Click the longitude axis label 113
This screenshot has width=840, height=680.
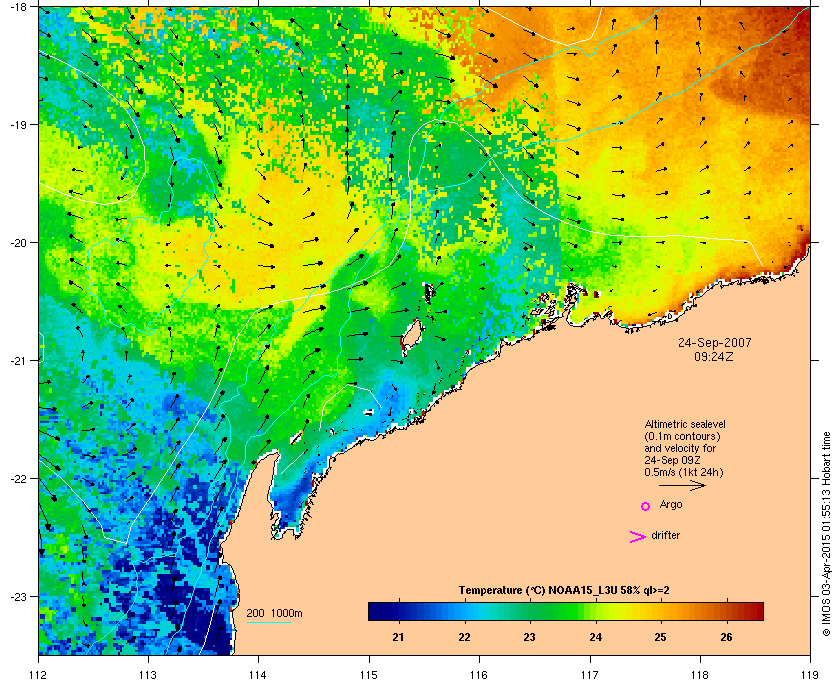coord(148,675)
